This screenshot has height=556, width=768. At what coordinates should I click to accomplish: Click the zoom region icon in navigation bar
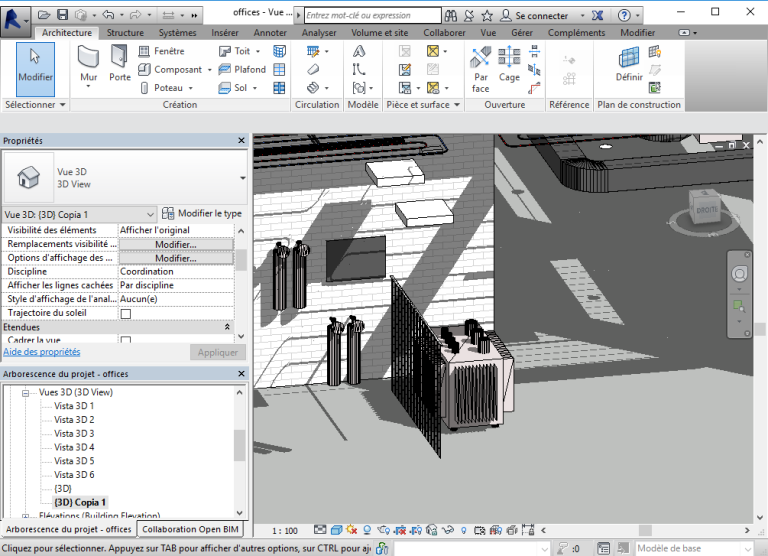pos(739,307)
